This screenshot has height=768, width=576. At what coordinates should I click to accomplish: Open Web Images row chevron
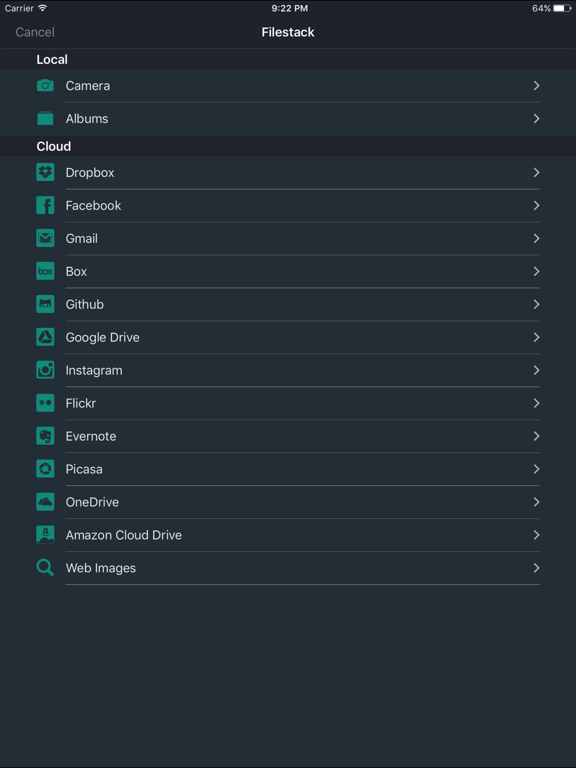pyautogui.click(x=536, y=568)
